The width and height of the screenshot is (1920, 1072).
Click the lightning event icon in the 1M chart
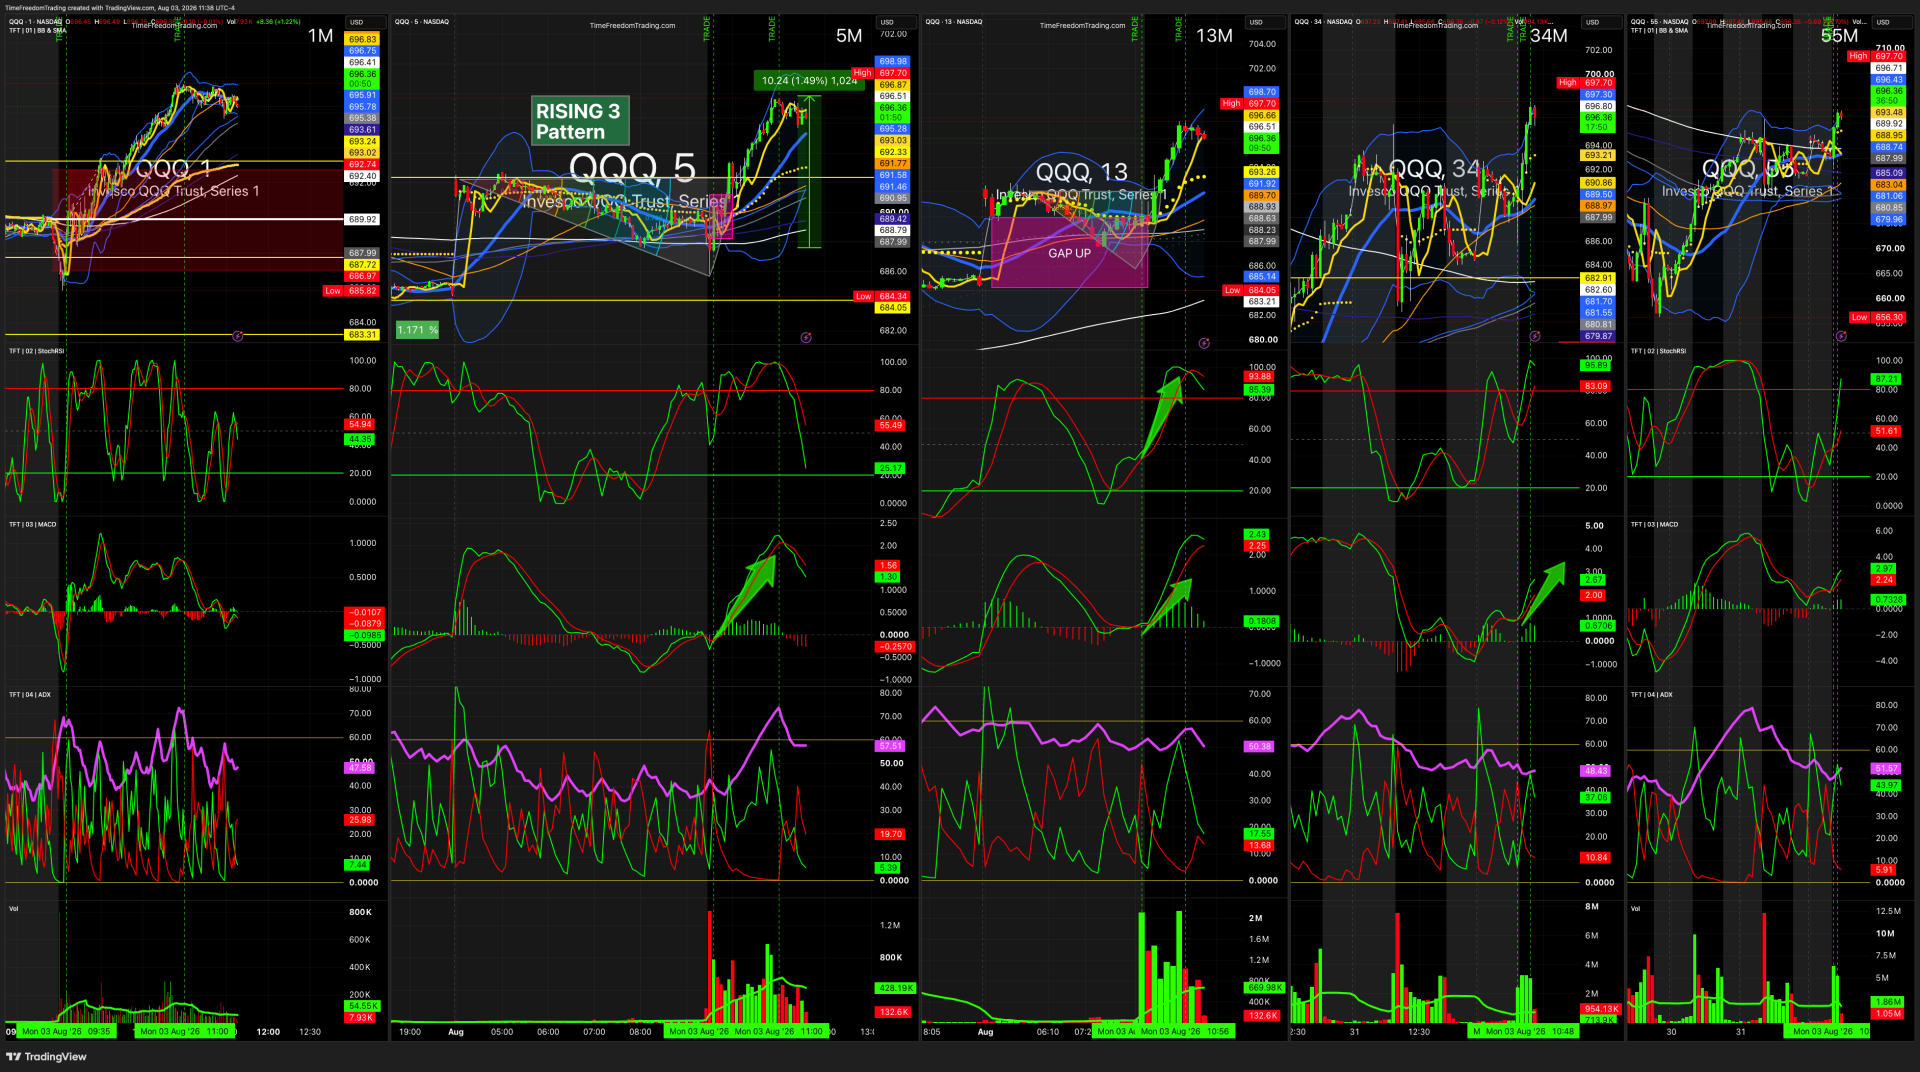tap(238, 336)
